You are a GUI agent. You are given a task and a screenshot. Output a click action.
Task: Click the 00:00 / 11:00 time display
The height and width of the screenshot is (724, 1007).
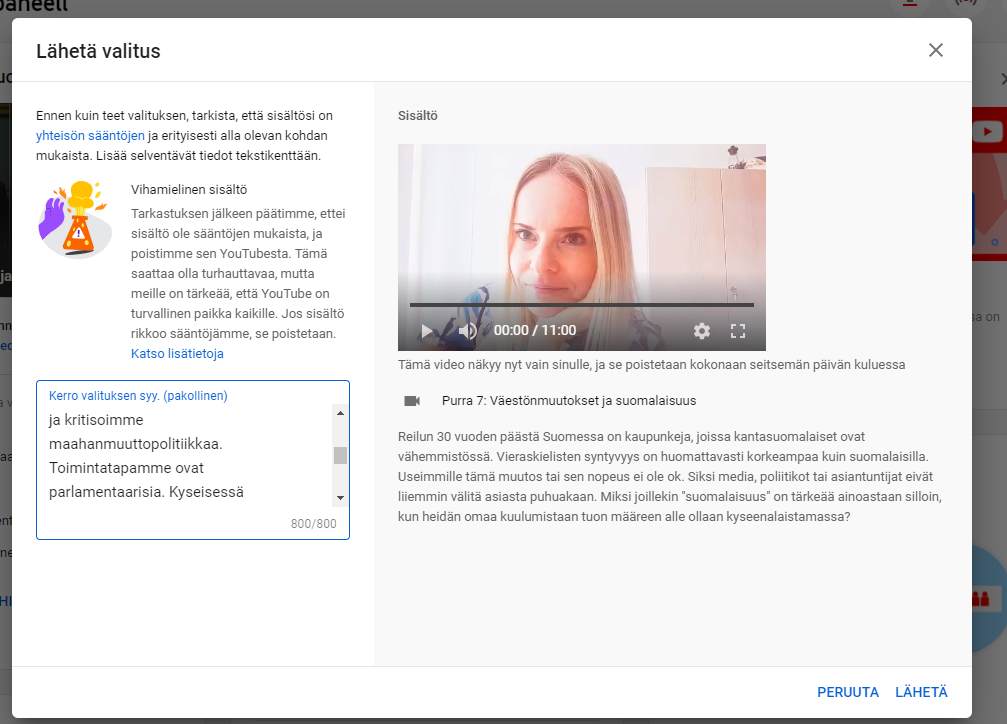pyautogui.click(x=535, y=331)
